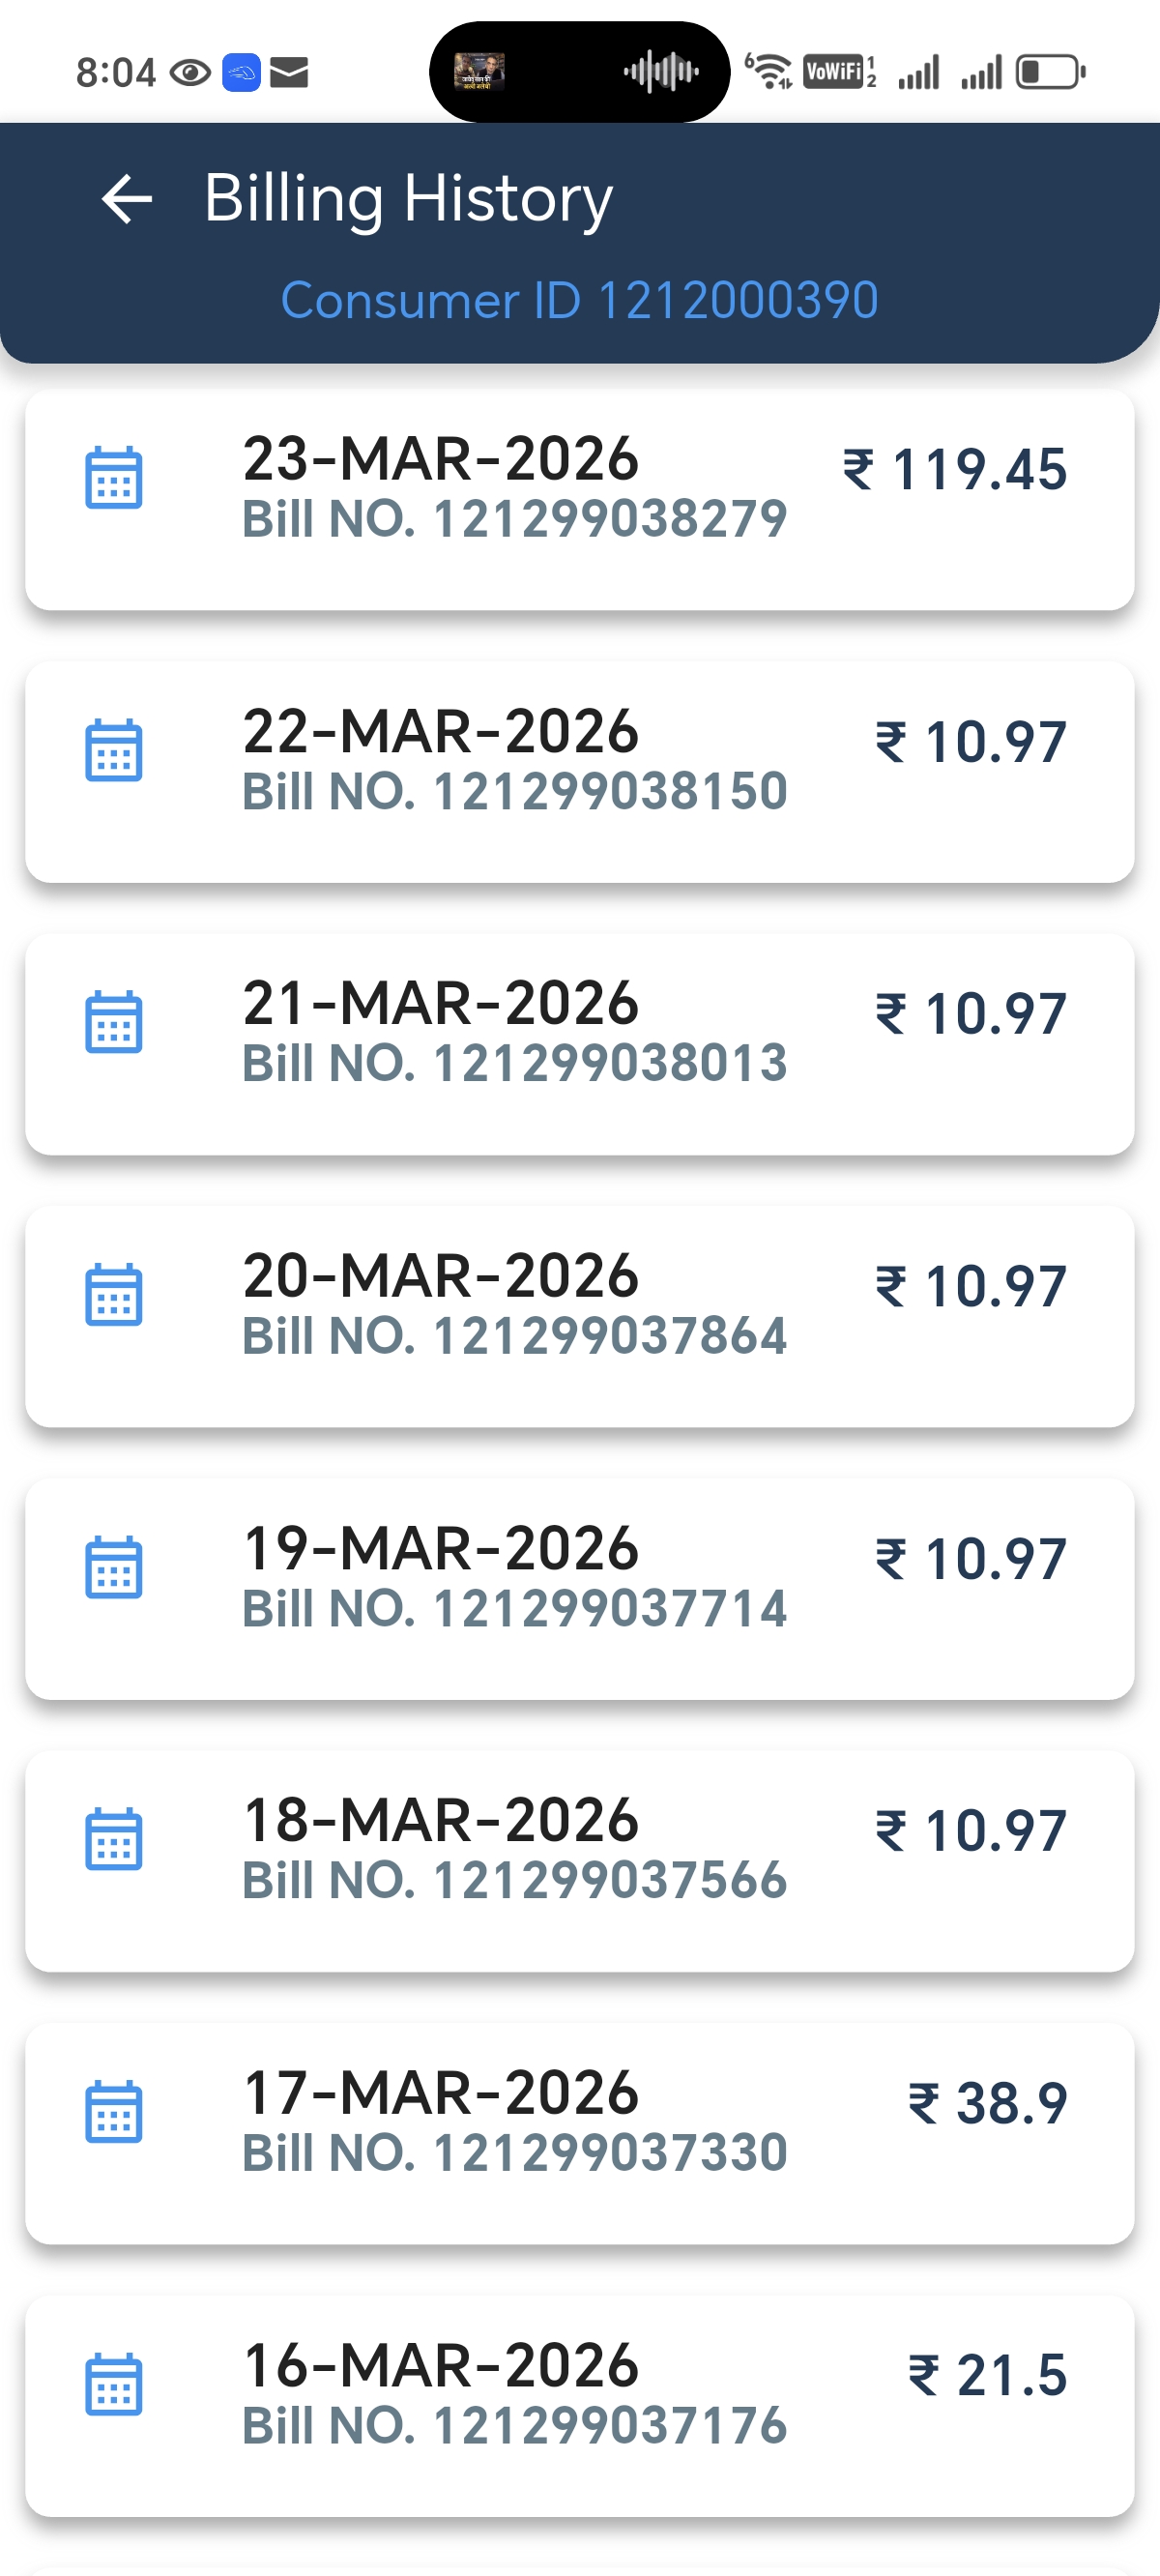This screenshot has width=1160, height=2576.
Task: Tap Consumer ID 1212000390 text
Action: [579, 300]
